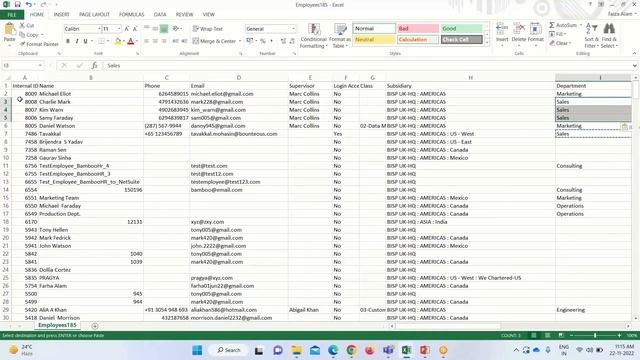Toggle Align Left button
The height and width of the screenshot is (360, 640).
coord(146,41)
